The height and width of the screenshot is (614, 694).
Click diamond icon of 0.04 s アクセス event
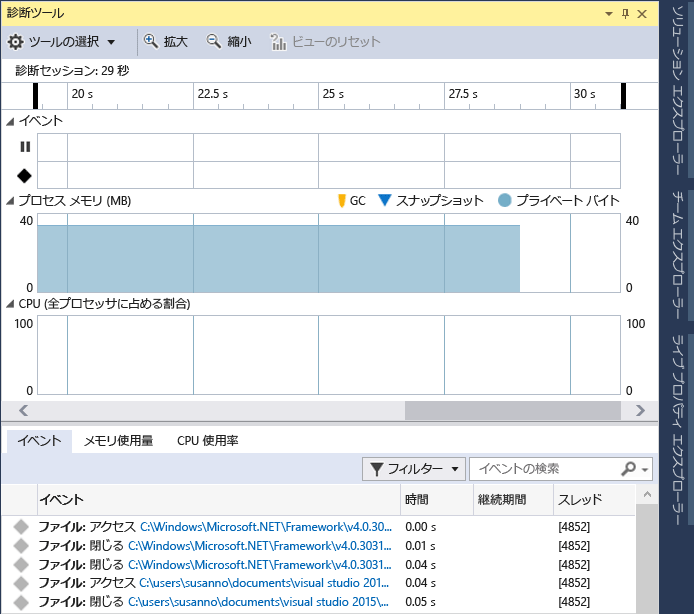(21, 583)
